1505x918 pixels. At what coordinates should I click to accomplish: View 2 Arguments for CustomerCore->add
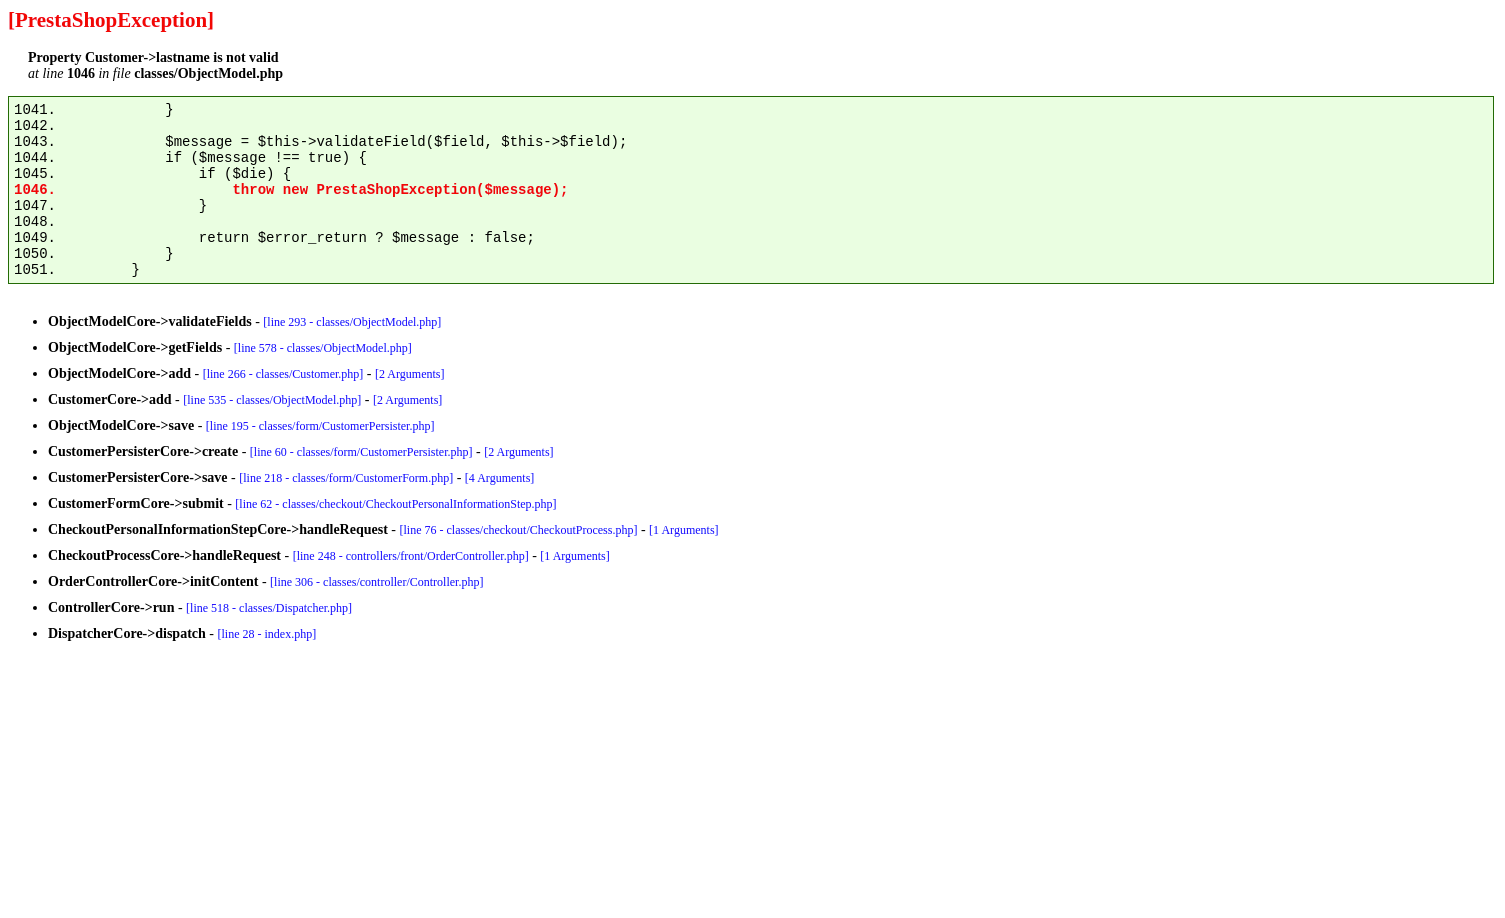(x=407, y=399)
